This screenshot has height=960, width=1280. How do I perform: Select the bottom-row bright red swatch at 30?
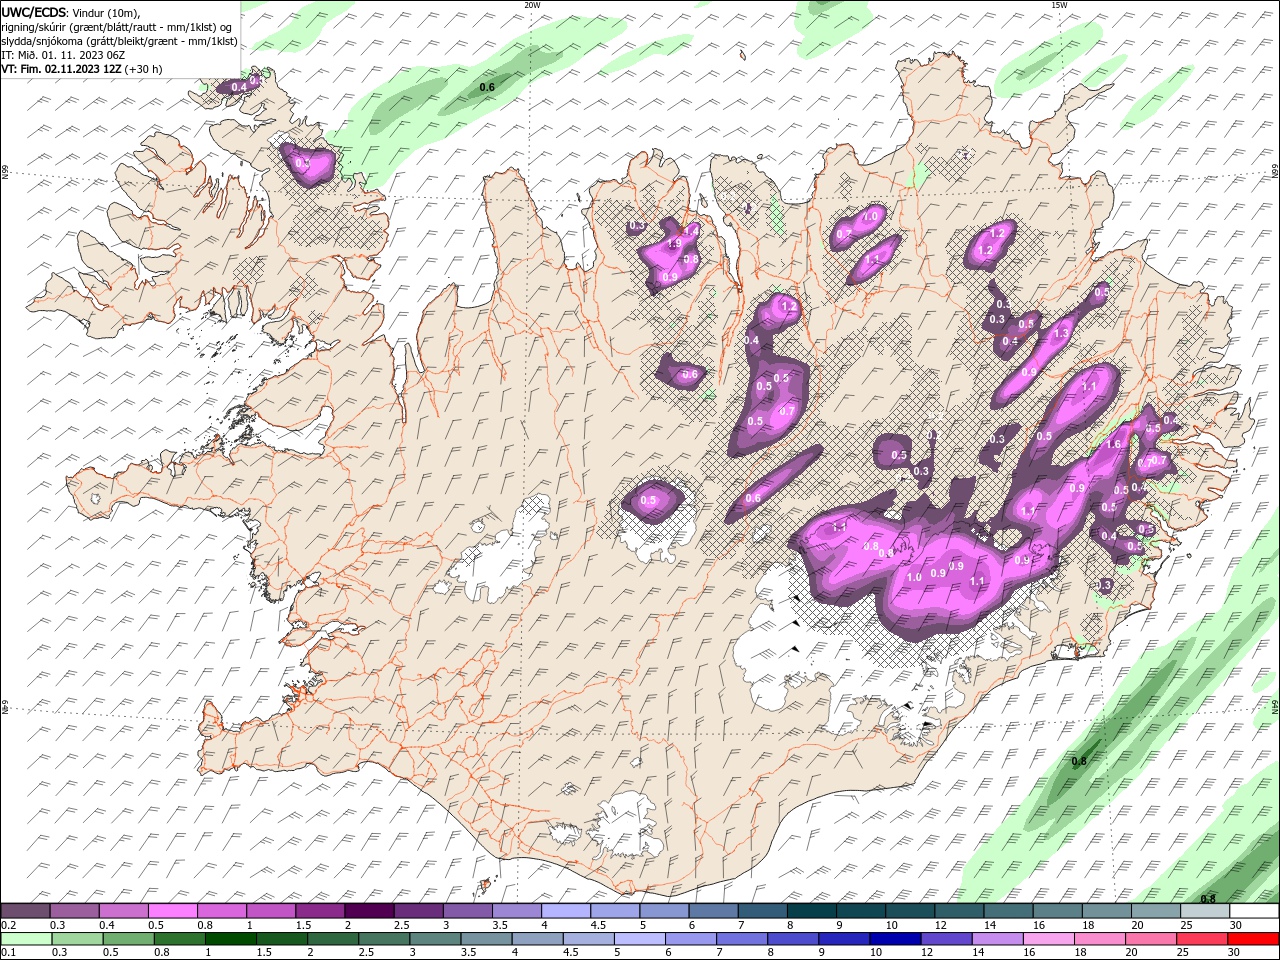(1254, 939)
